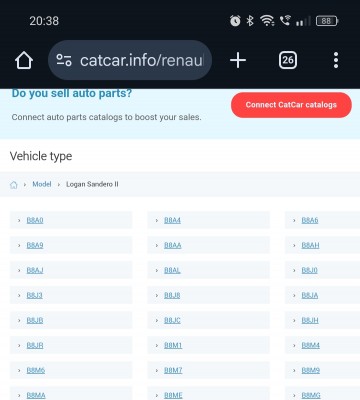This screenshot has height=400, width=360.
Task: Tap the browser home icon
Action: point(24,60)
